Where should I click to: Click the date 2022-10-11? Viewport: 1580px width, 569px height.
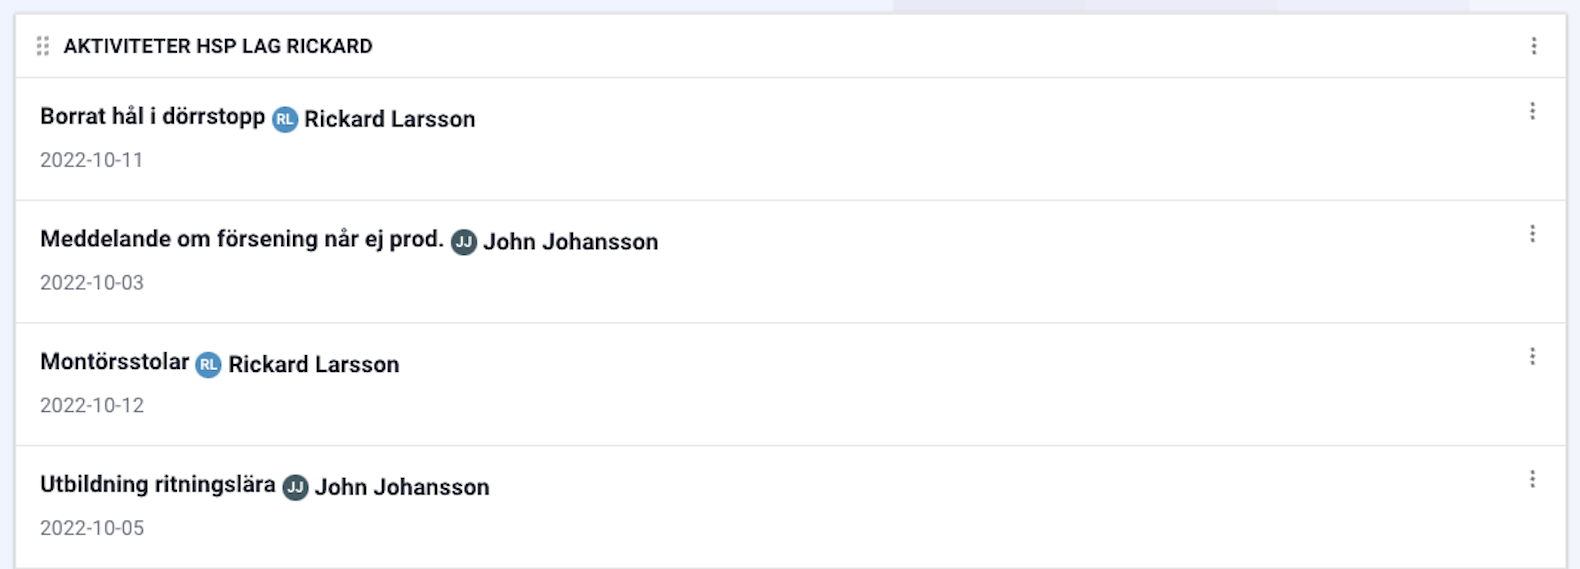[x=92, y=160]
